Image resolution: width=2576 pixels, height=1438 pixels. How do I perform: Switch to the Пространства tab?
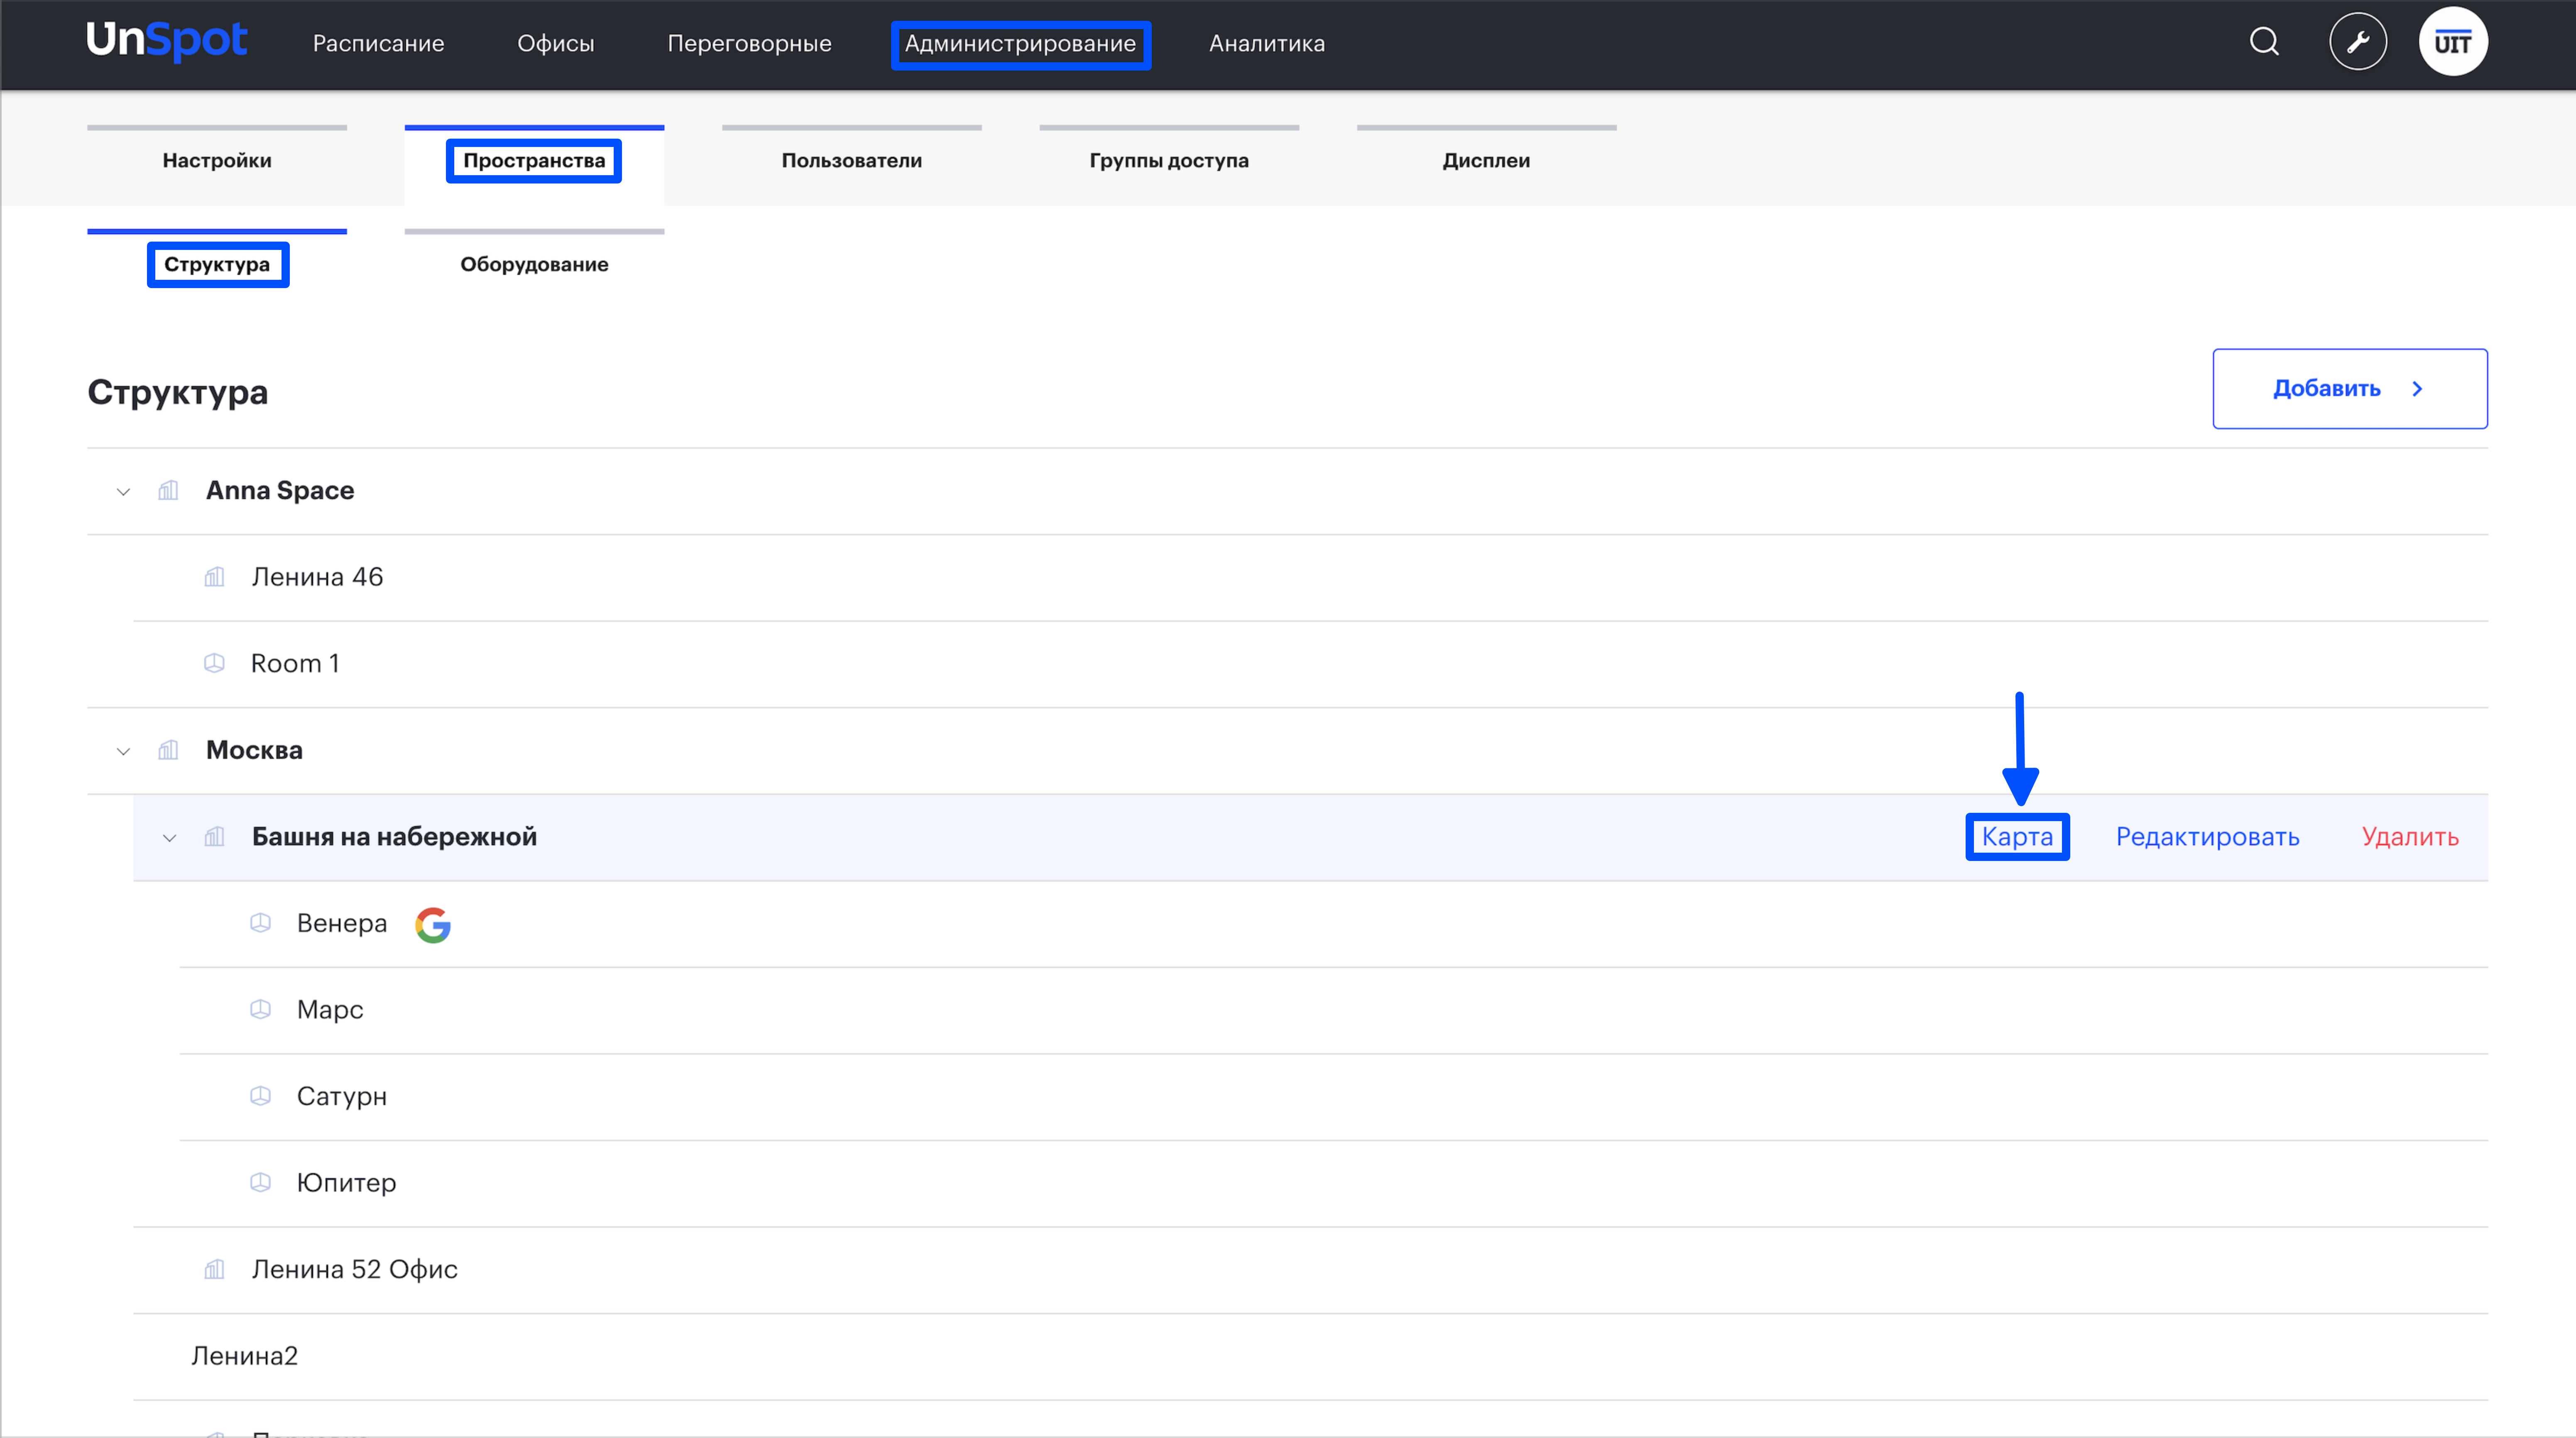point(534,160)
